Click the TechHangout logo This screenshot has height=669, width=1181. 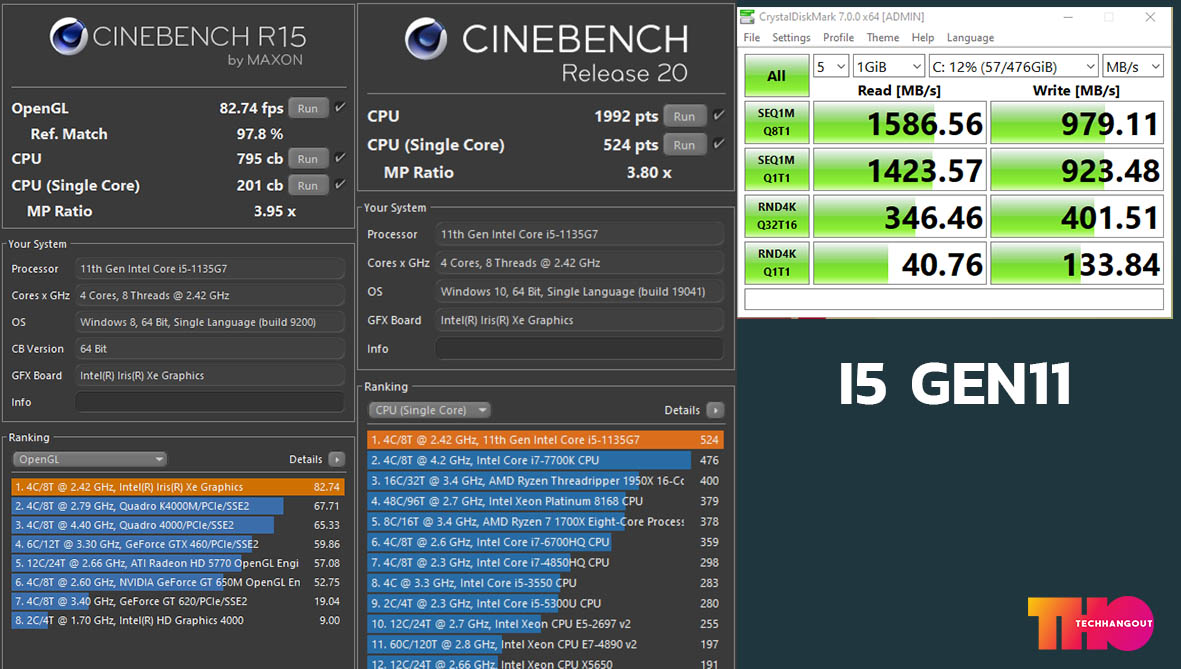[x=1091, y=623]
